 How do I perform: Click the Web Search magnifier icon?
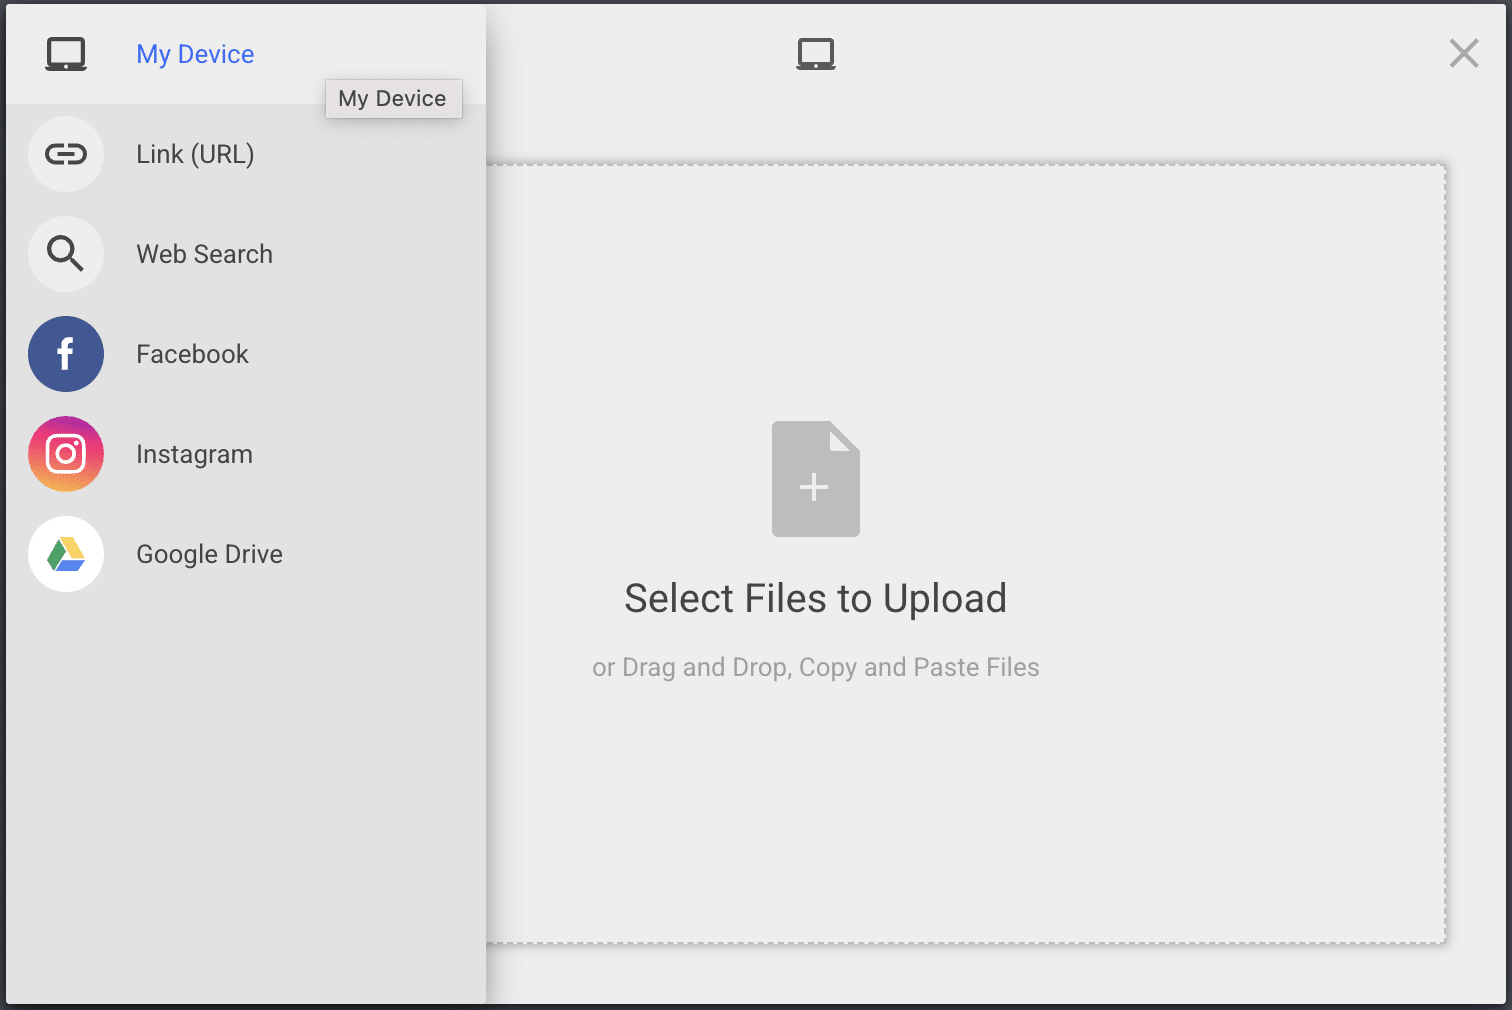click(66, 254)
